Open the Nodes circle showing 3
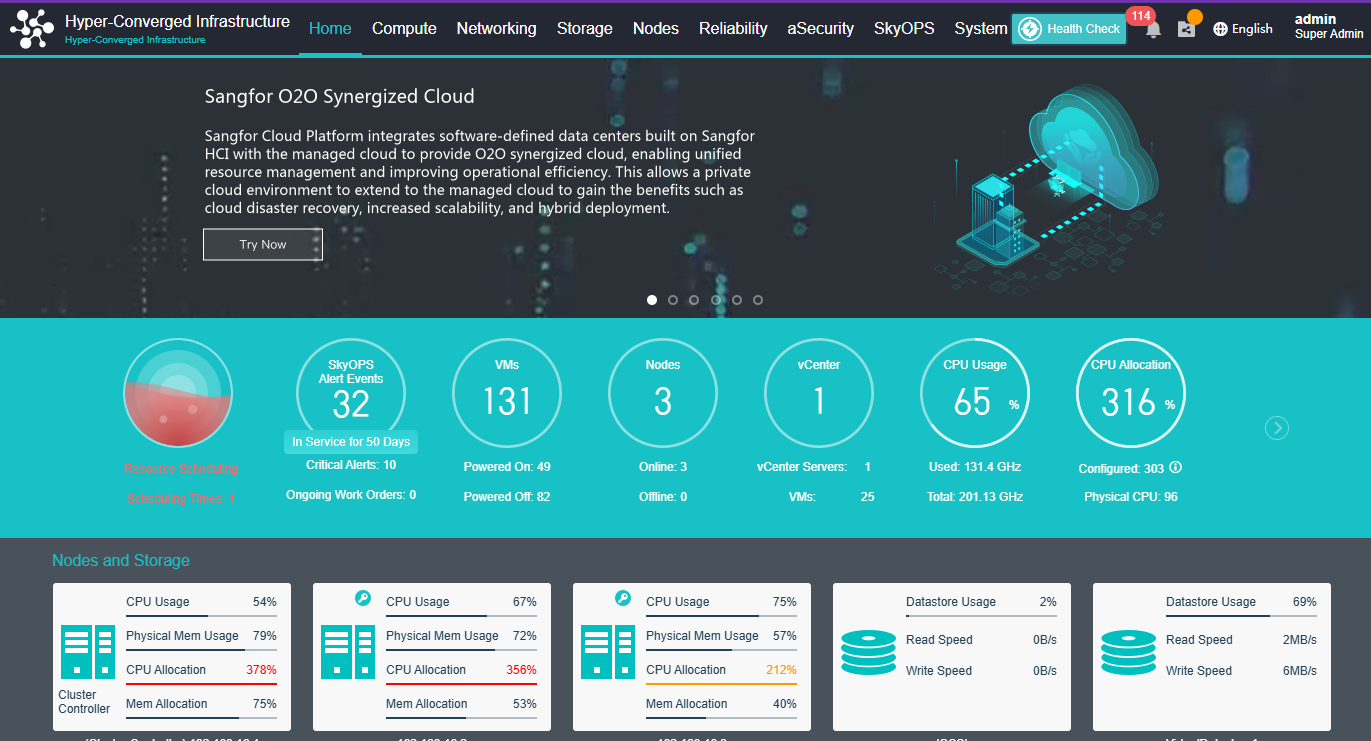Image resolution: width=1371 pixels, height=741 pixels. [x=663, y=392]
